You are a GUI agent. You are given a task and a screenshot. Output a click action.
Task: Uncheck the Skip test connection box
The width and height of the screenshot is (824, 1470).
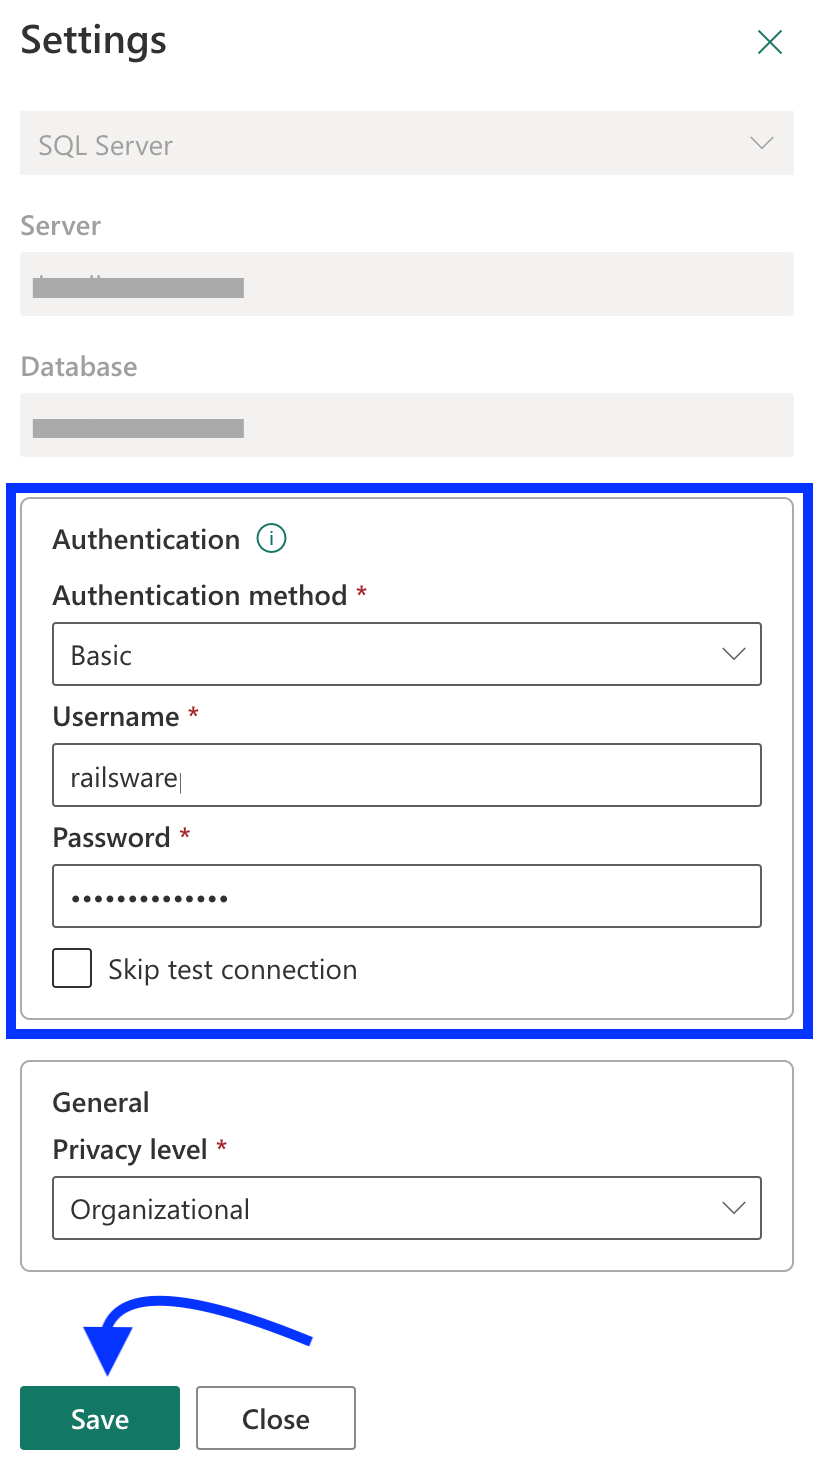[x=71, y=967]
